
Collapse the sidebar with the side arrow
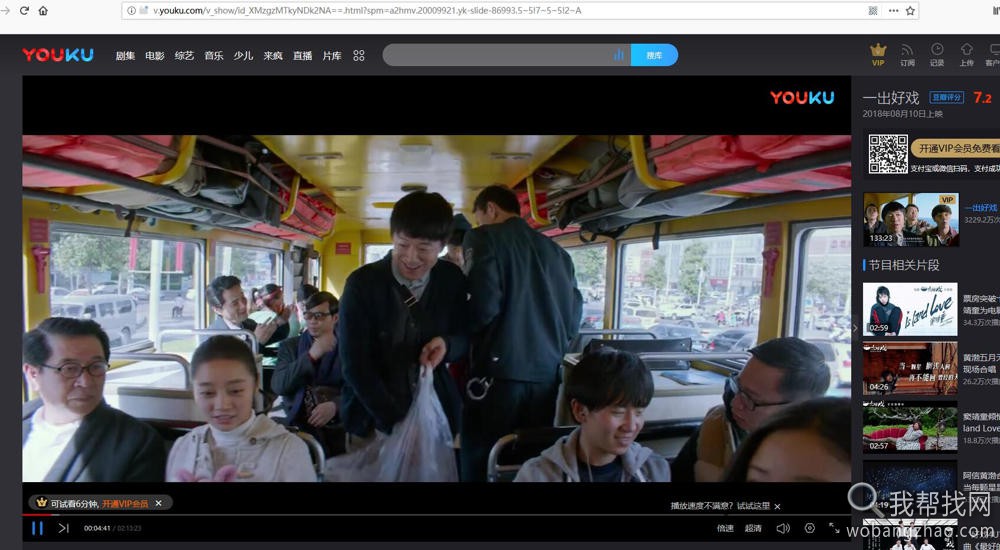[855, 329]
